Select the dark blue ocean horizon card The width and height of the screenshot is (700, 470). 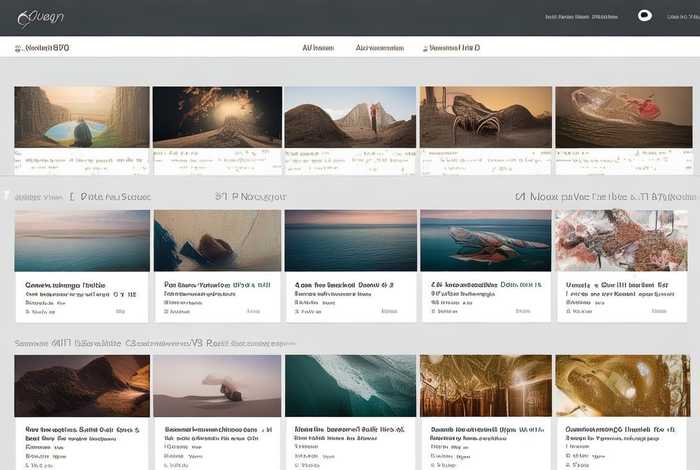click(350, 240)
